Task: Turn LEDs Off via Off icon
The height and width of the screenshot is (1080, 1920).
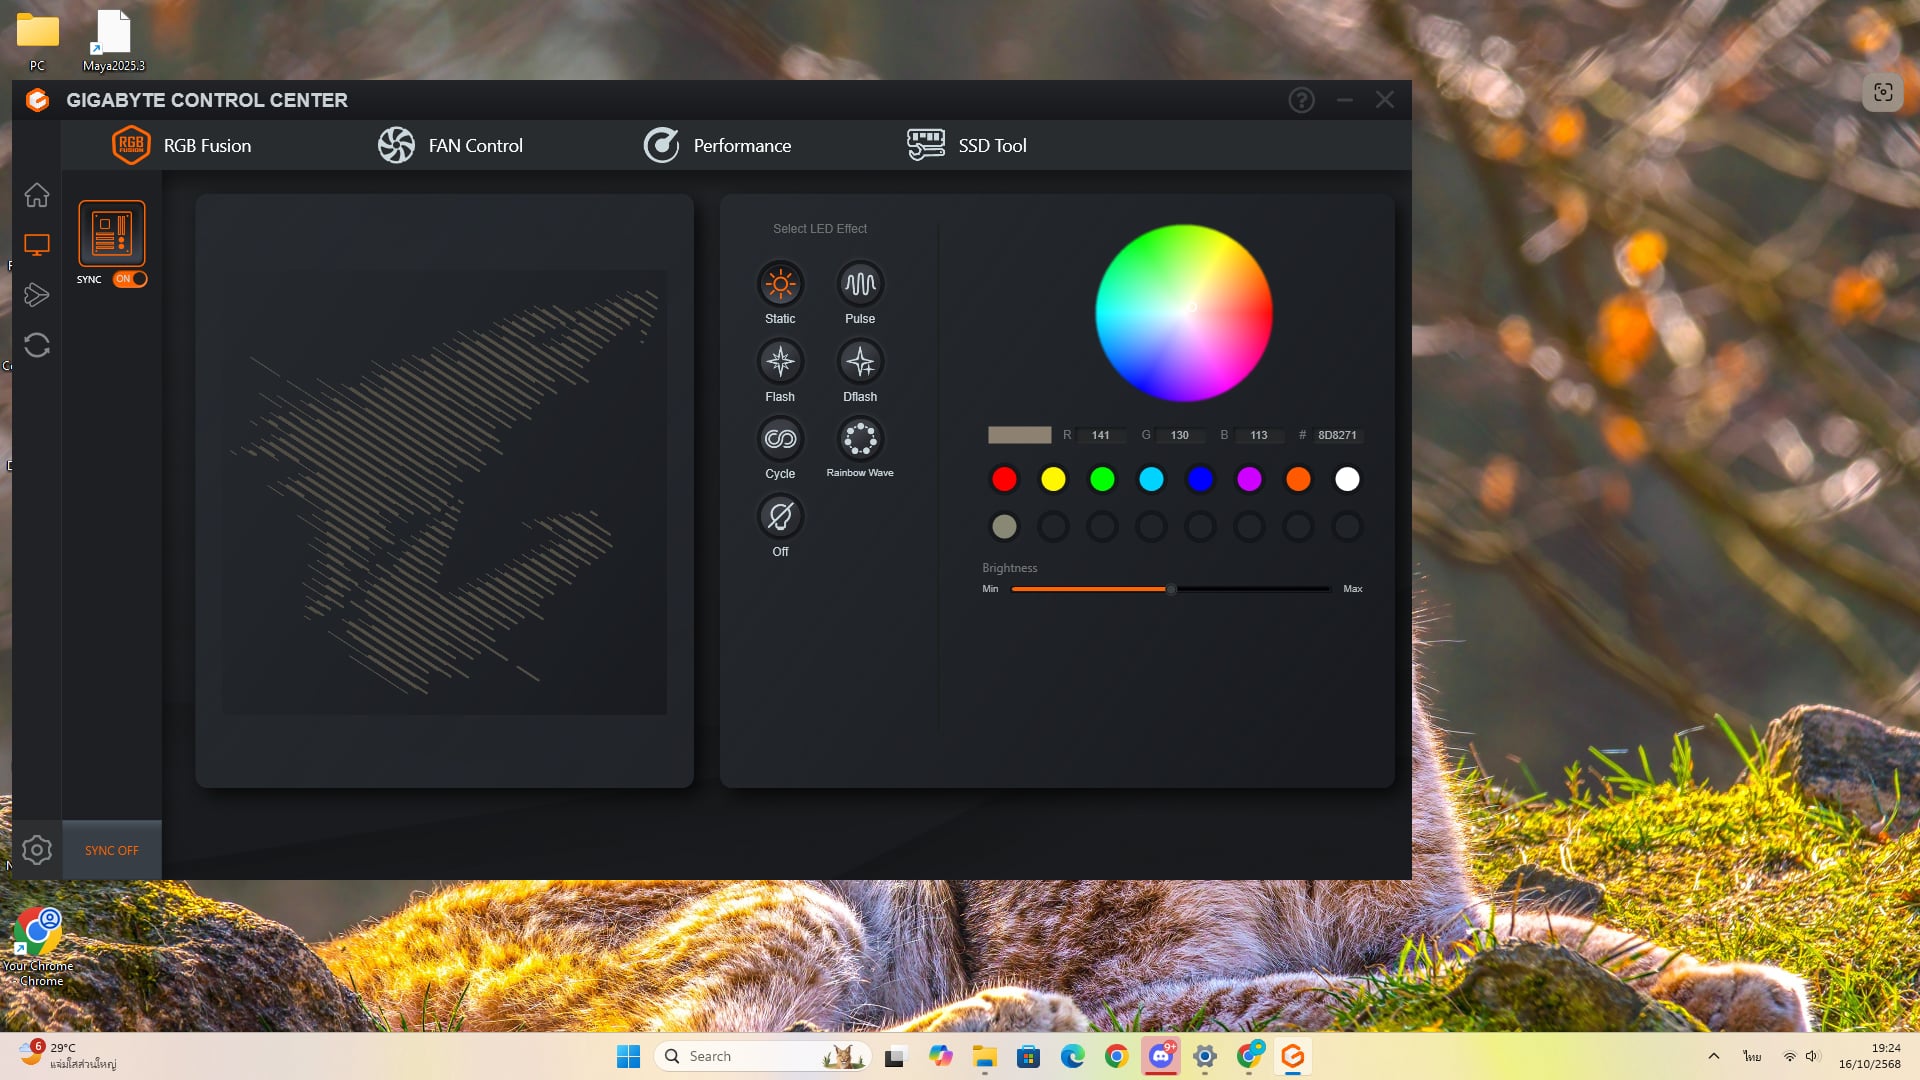Action: click(x=780, y=517)
